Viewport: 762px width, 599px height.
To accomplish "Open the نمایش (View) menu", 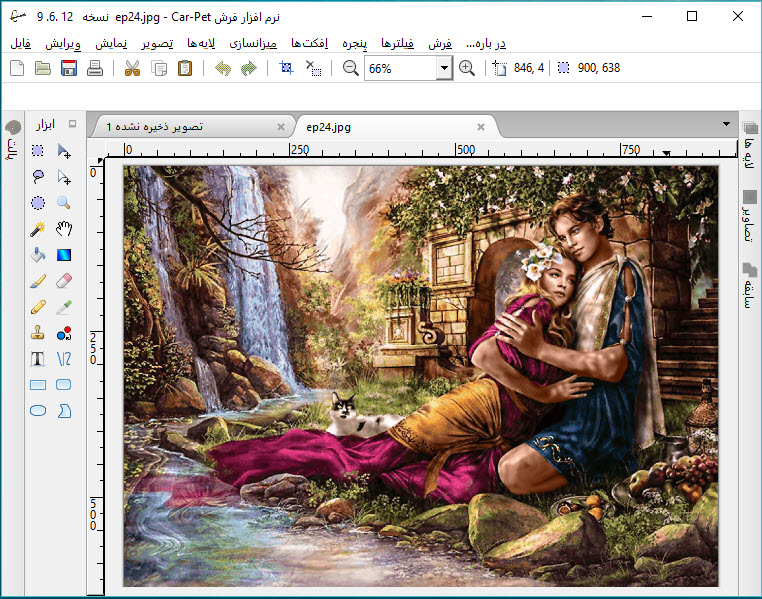I will [111, 44].
